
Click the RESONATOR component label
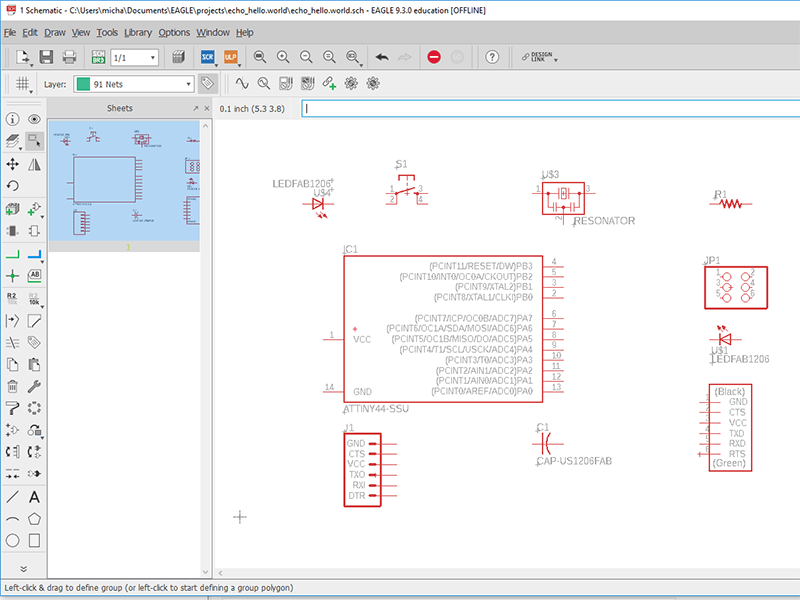coord(604,221)
